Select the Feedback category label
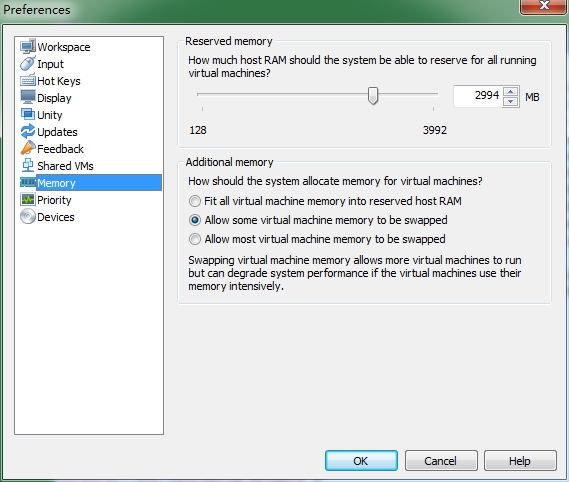Viewport: 569px width, 482px height. pyautogui.click(x=60, y=149)
